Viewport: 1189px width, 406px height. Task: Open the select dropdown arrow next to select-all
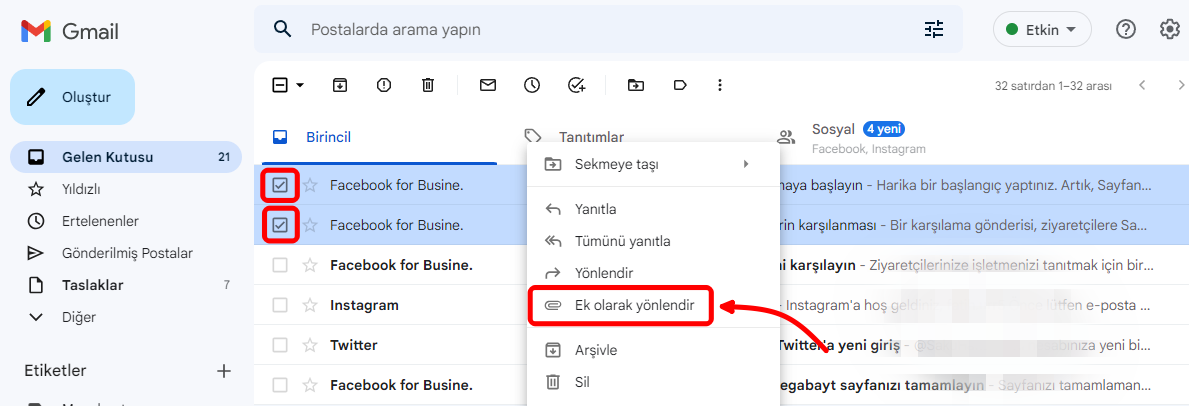click(300, 85)
